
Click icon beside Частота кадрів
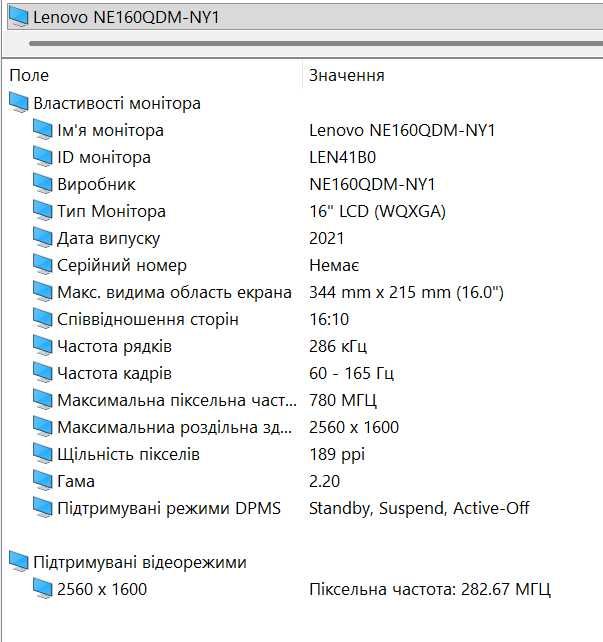43,373
